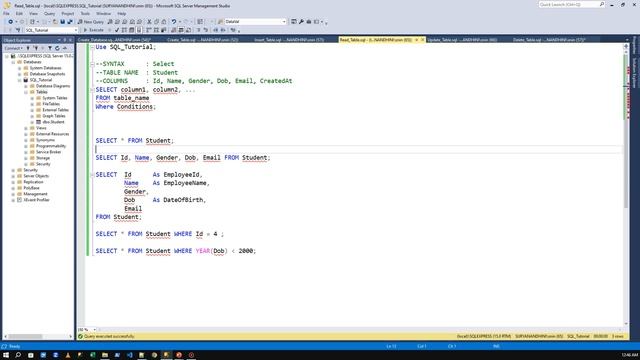Expand the Programmability folder node
Screen dimensions: 640x360
(26, 146)
